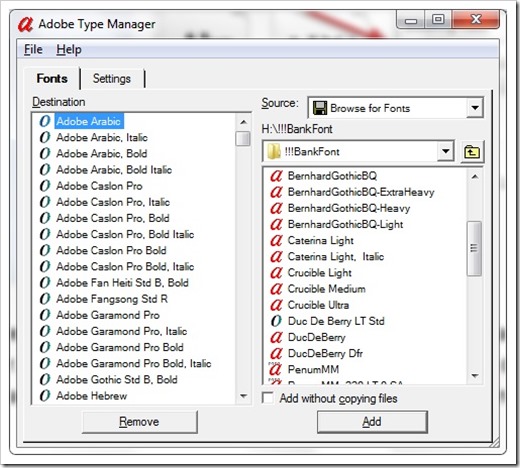The height and width of the screenshot is (468, 520).
Task: Click the OpenType icon beside Adobe Arabic
Action: [x=45, y=121]
